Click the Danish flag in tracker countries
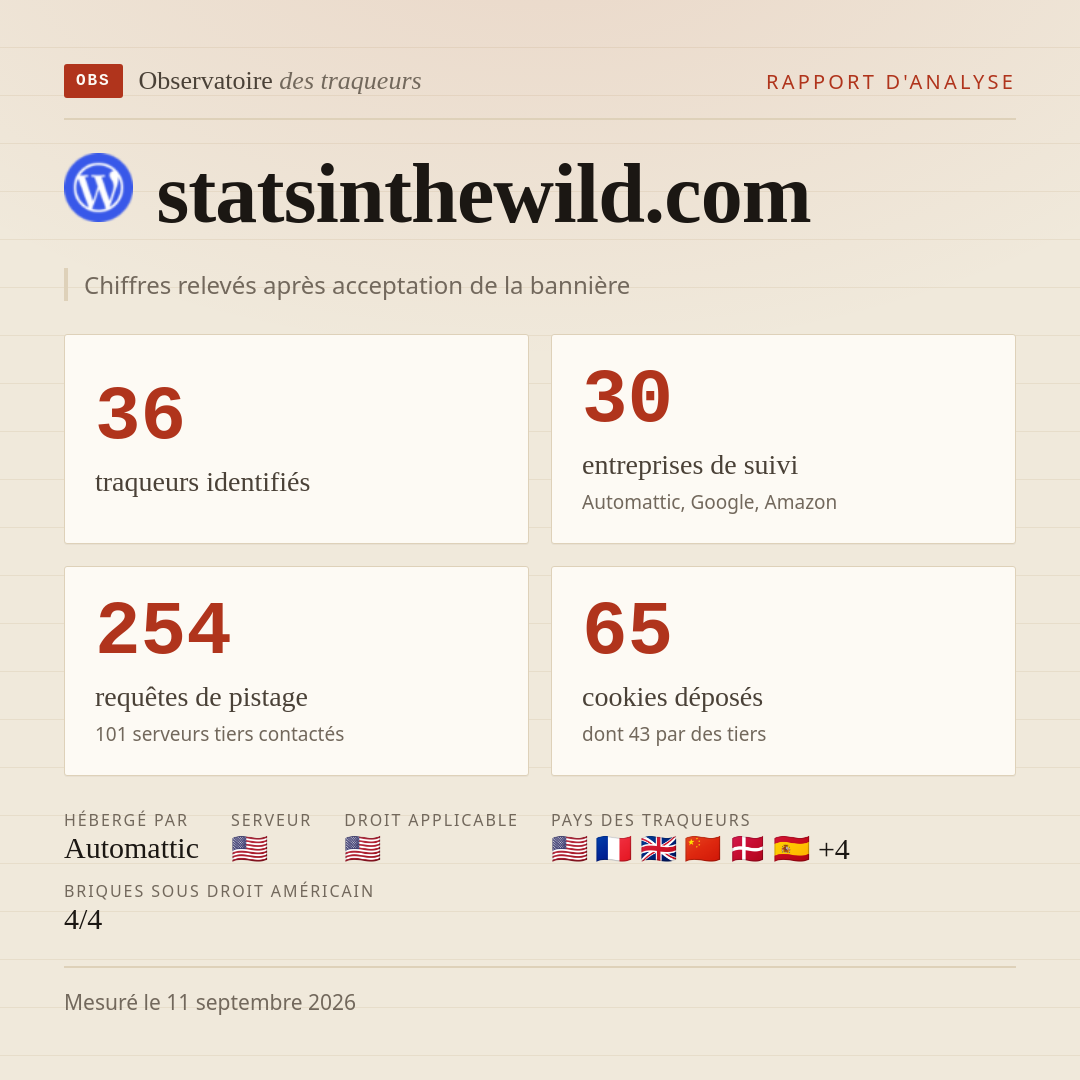Image resolution: width=1080 pixels, height=1080 pixels. coord(747,849)
